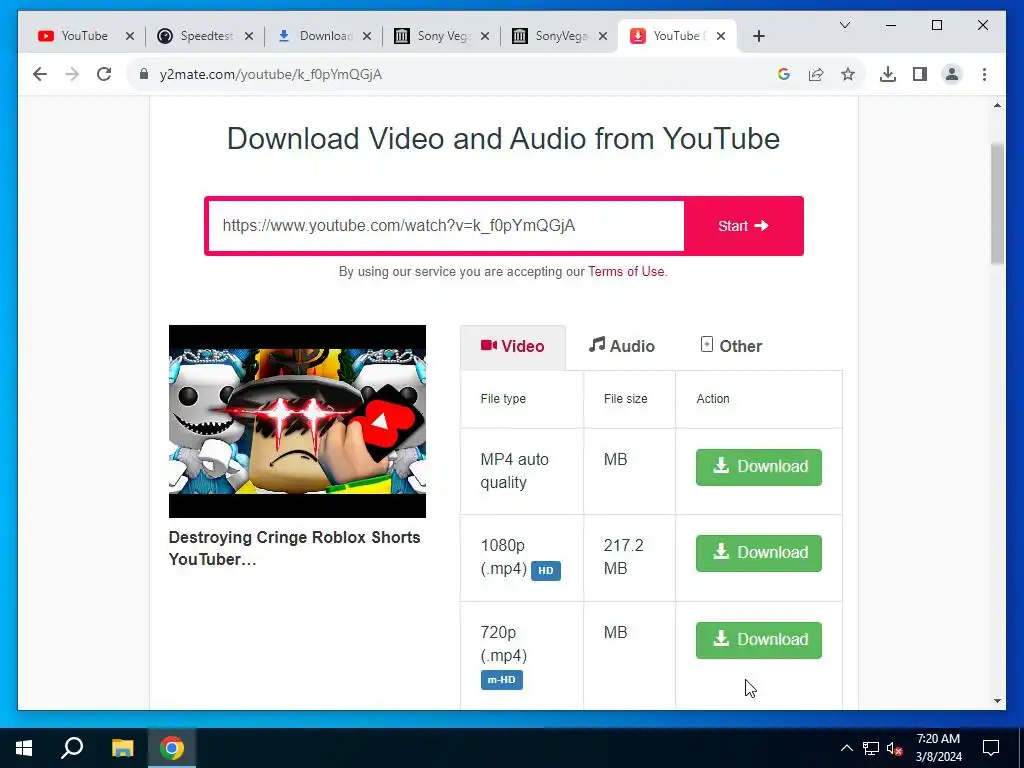Image resolution: width=1024 pixels, height=768 pixels.
Task: Click the HD badge on 1080p
Action: tap(545, 571)
